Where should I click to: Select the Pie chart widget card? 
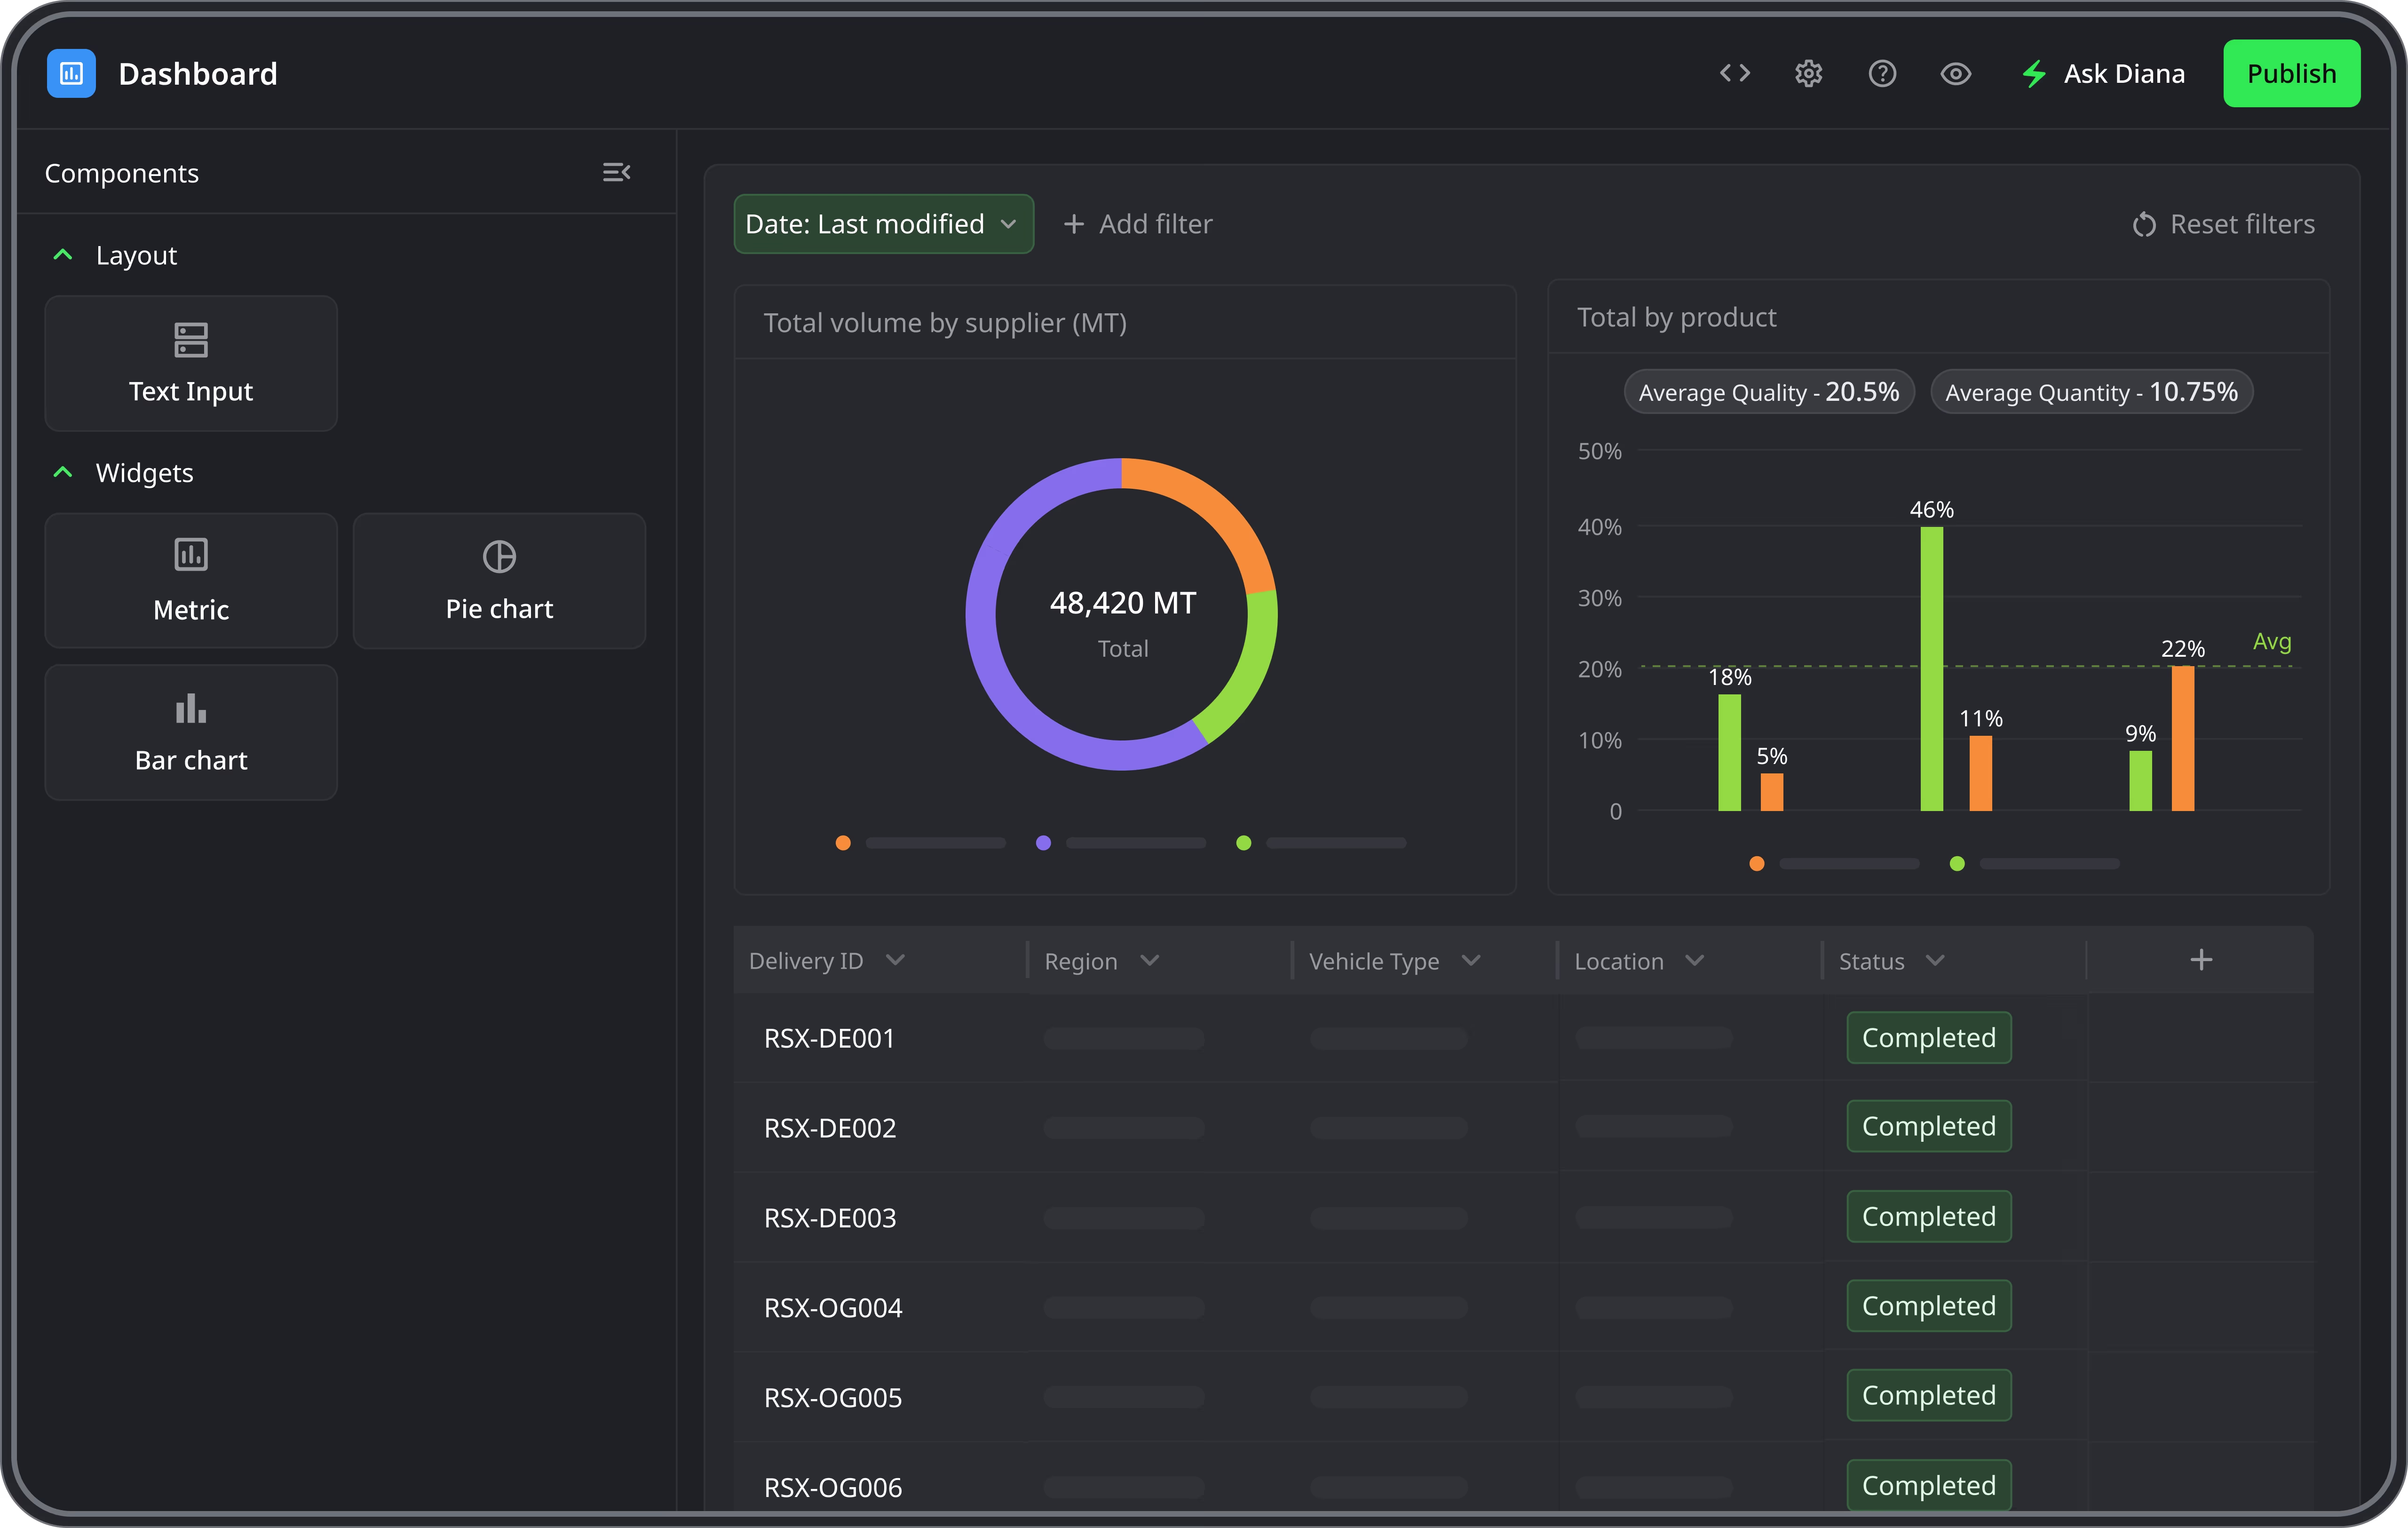(499, 581)
